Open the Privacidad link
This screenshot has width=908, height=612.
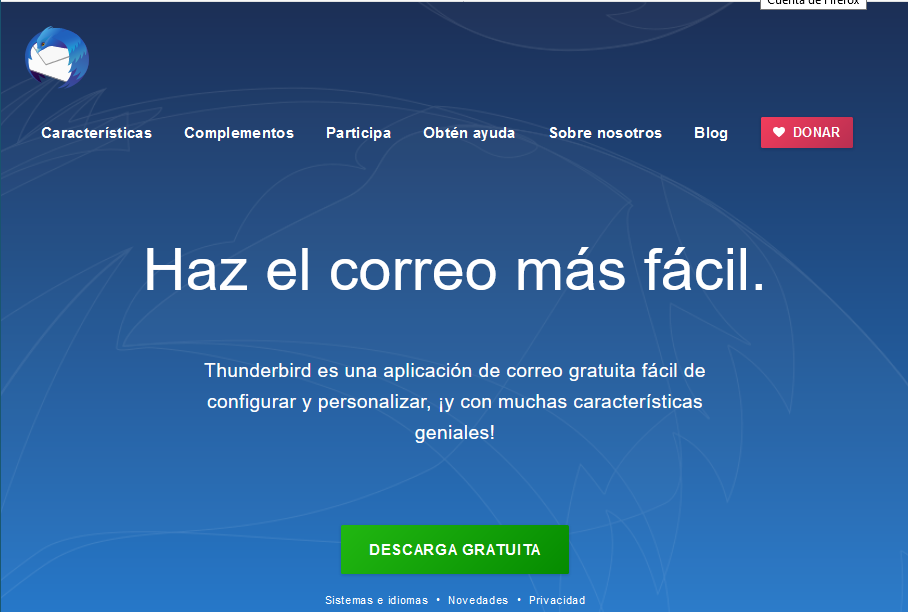pos(556,600)
